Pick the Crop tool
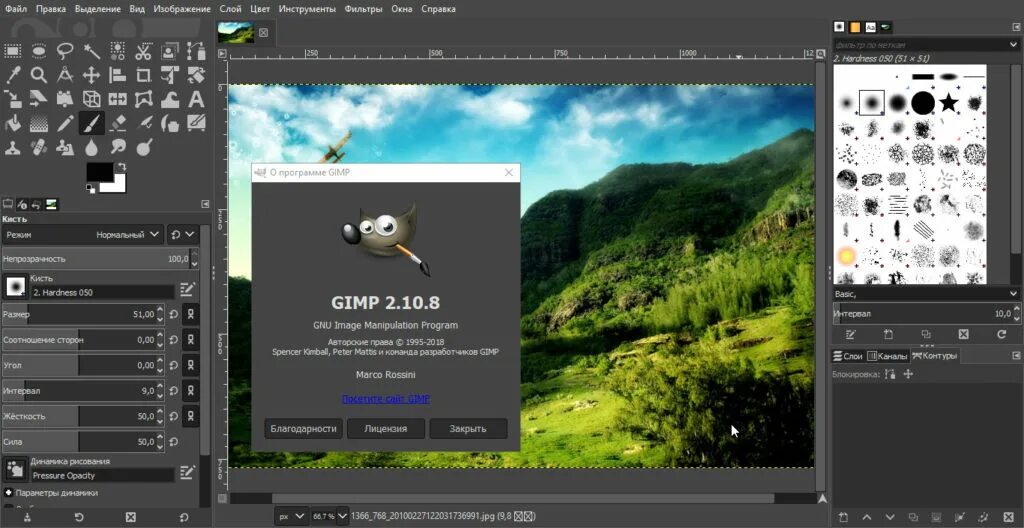 (144, 75)
